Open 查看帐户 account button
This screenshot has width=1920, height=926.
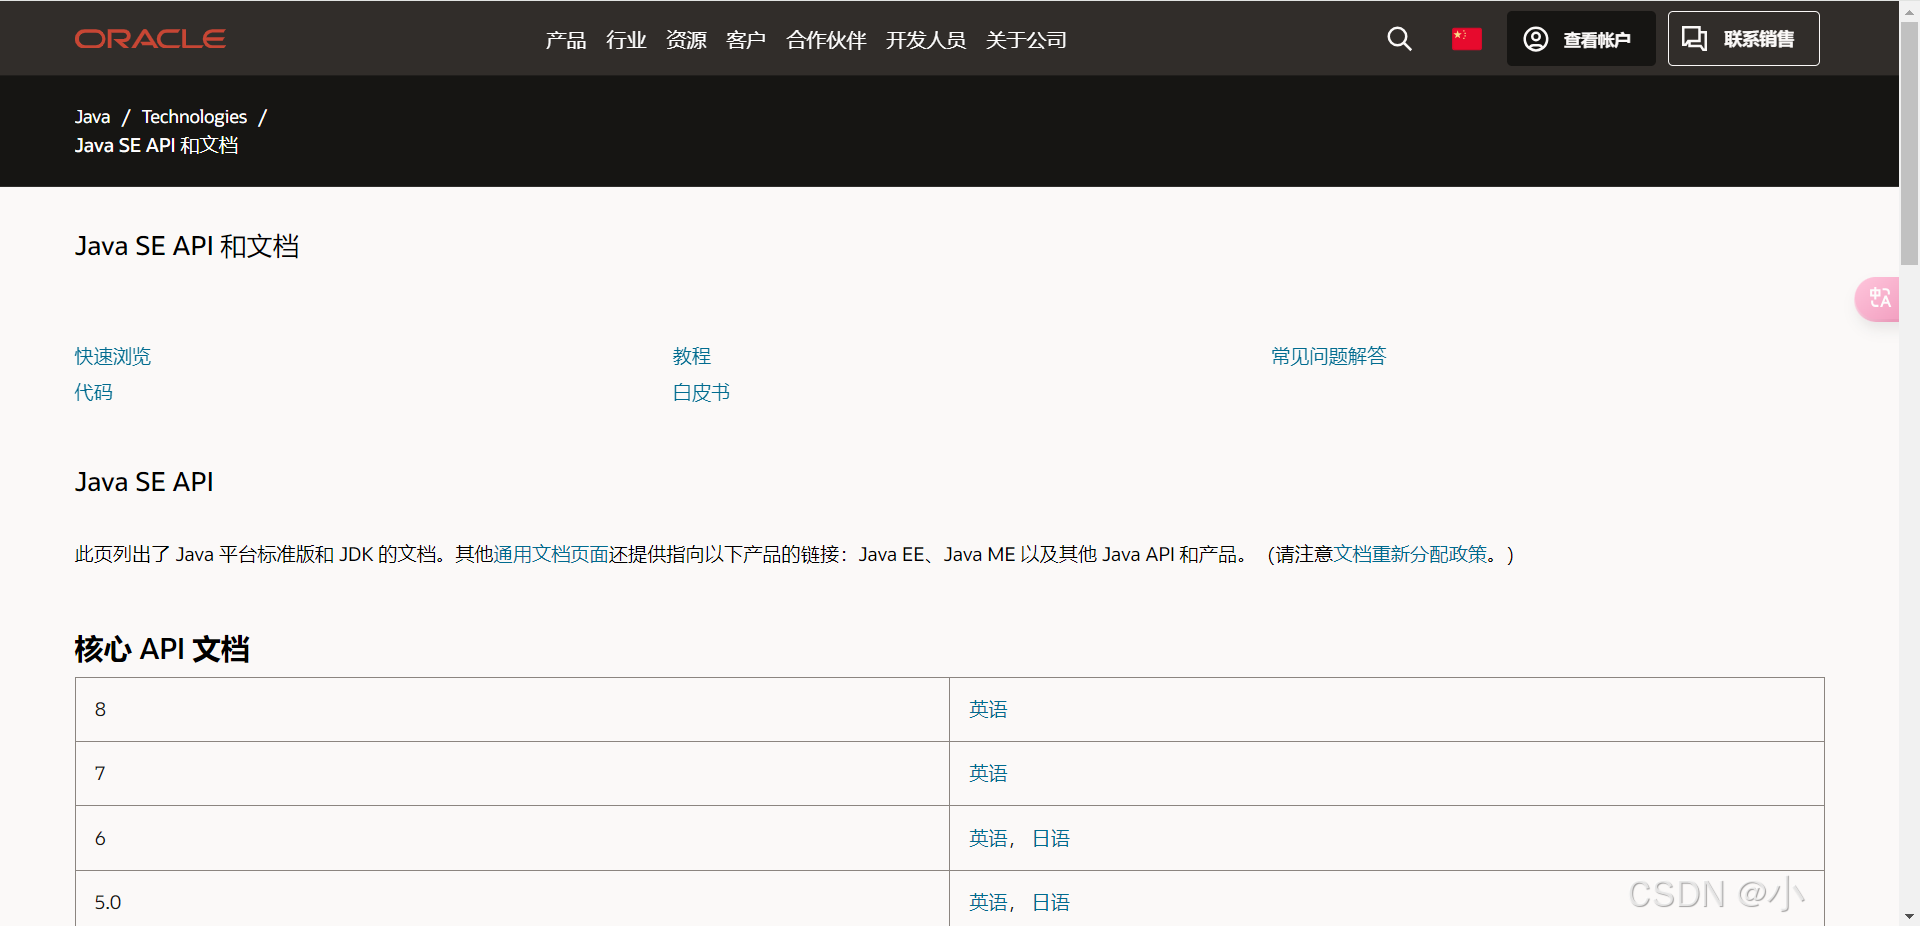(x=1581, y=39)
